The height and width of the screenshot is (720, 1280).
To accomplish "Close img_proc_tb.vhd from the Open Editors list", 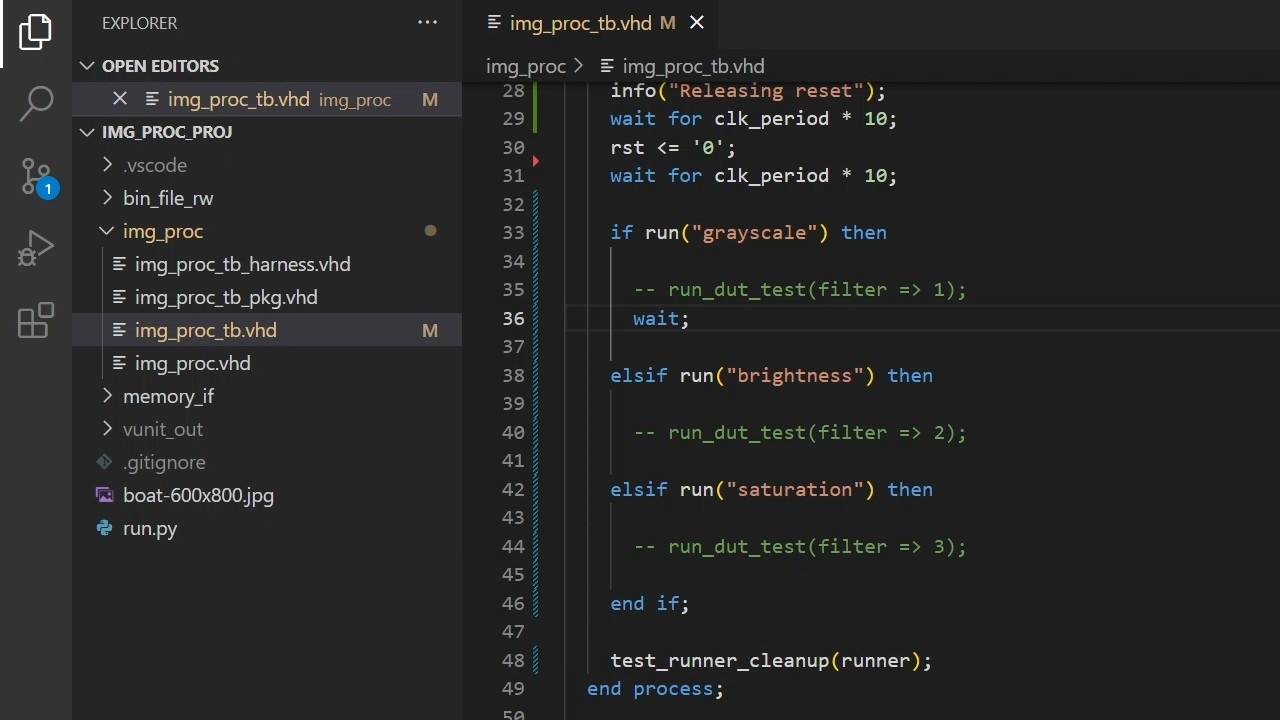I will (120, 99).
